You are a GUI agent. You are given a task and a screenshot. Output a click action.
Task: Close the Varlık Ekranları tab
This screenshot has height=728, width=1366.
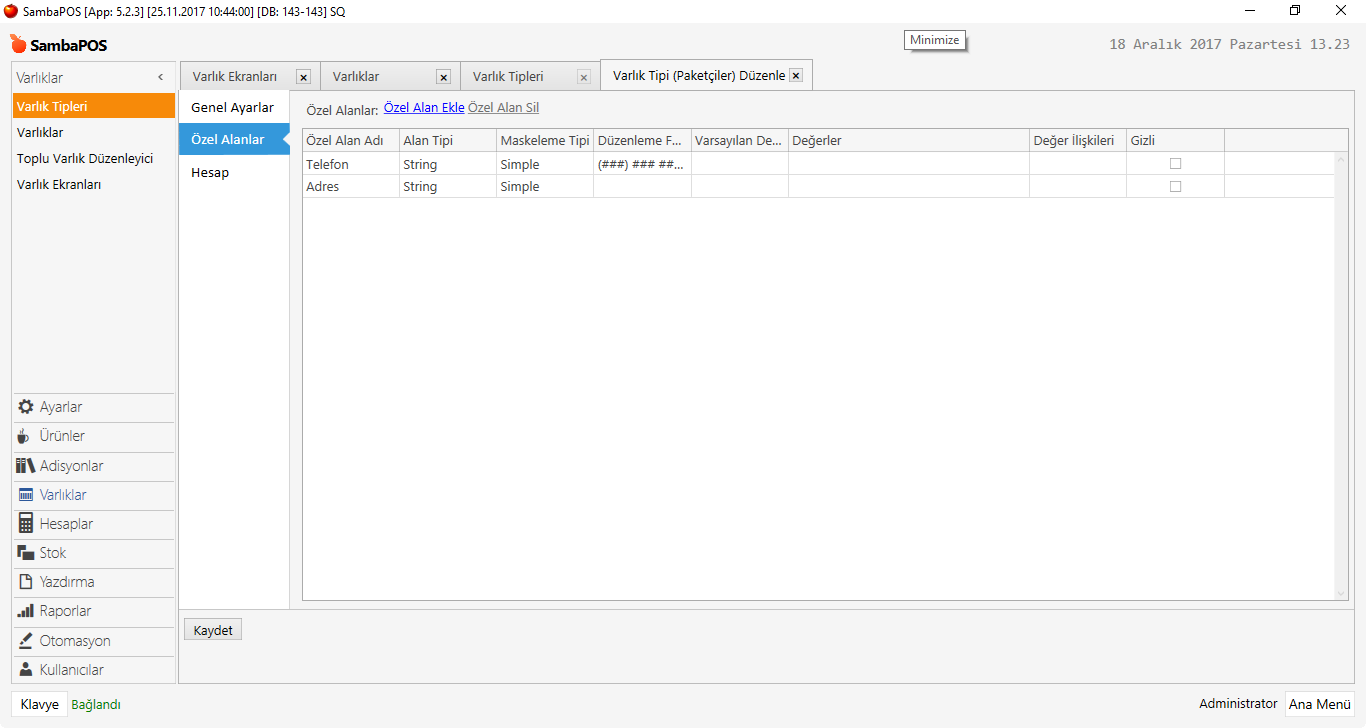pos(303,77)
